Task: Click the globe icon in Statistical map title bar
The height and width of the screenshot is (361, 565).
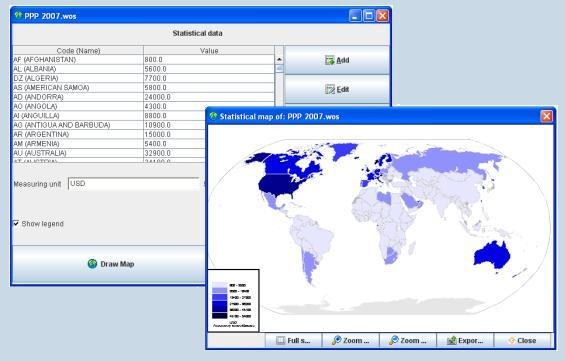Action: tap(214, 116)
